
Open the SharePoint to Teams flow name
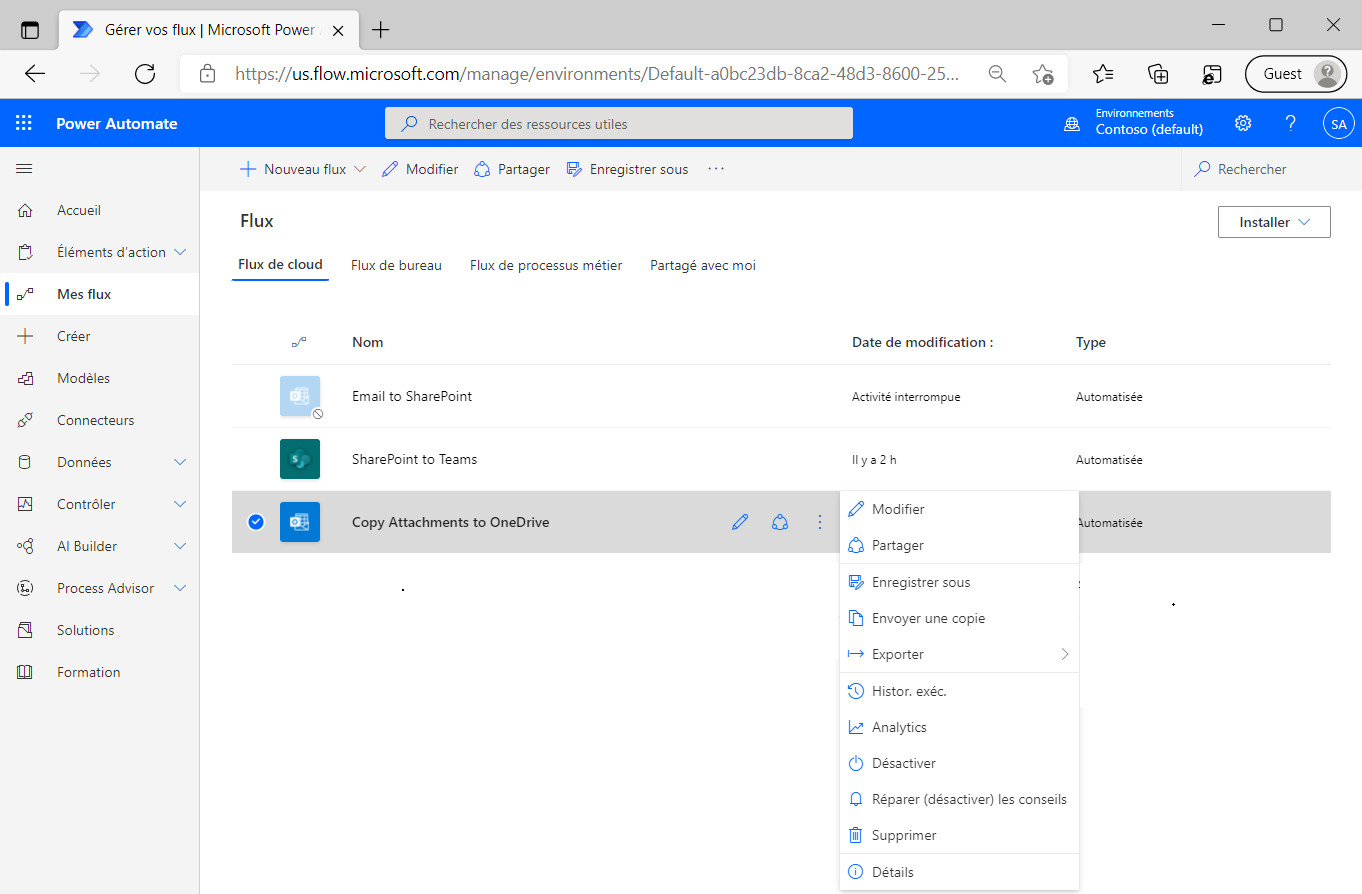click(415, 459)
